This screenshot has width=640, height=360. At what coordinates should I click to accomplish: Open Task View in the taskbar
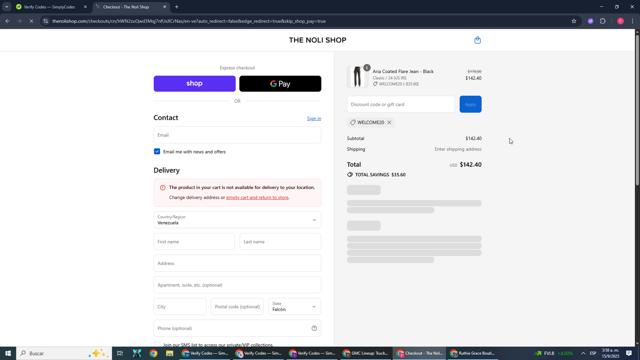[120, 353]
